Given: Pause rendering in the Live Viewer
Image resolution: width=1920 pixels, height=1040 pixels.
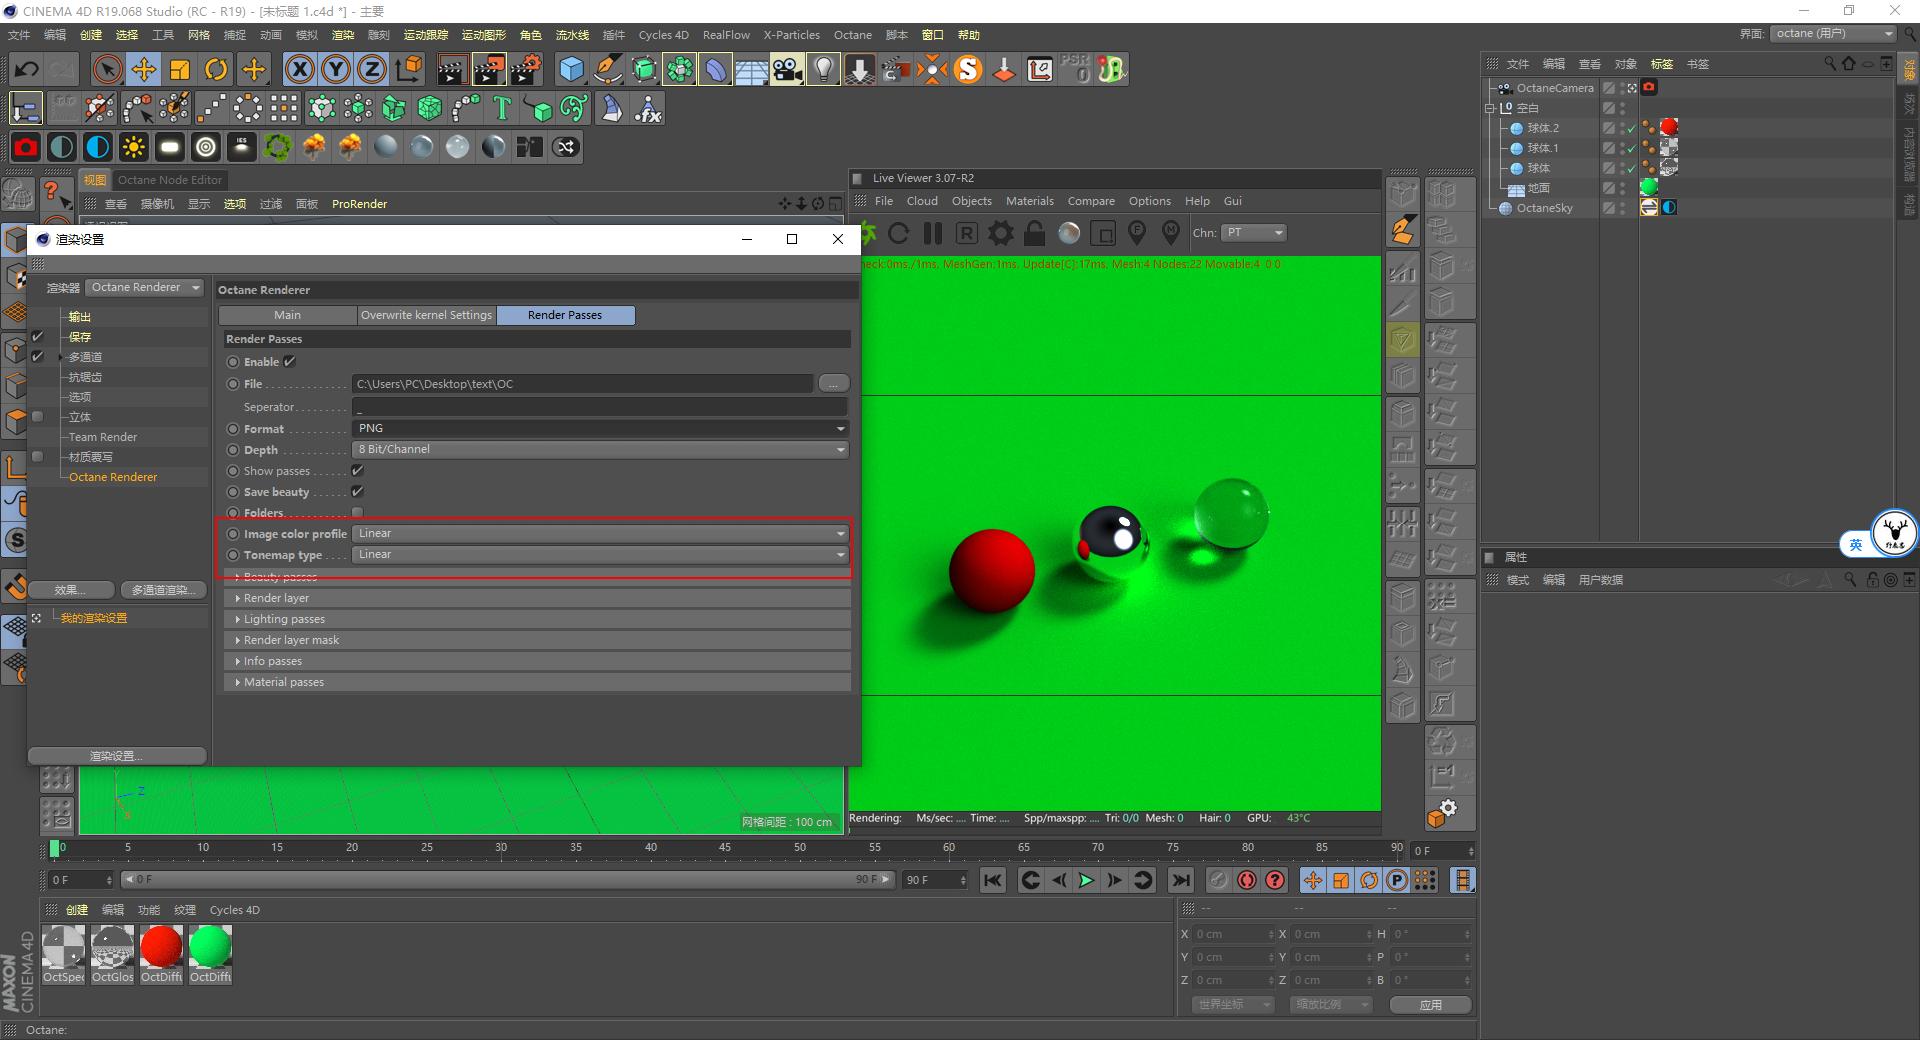Looking at the screenshot, I should click(932, 233).
